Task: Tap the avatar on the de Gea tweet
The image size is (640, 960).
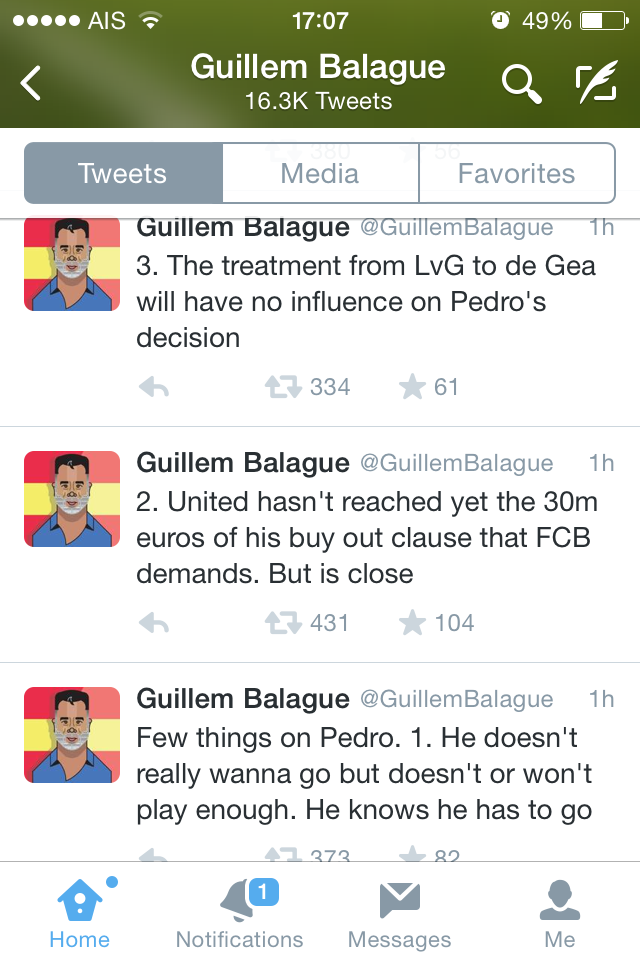Action: (72, 264)
